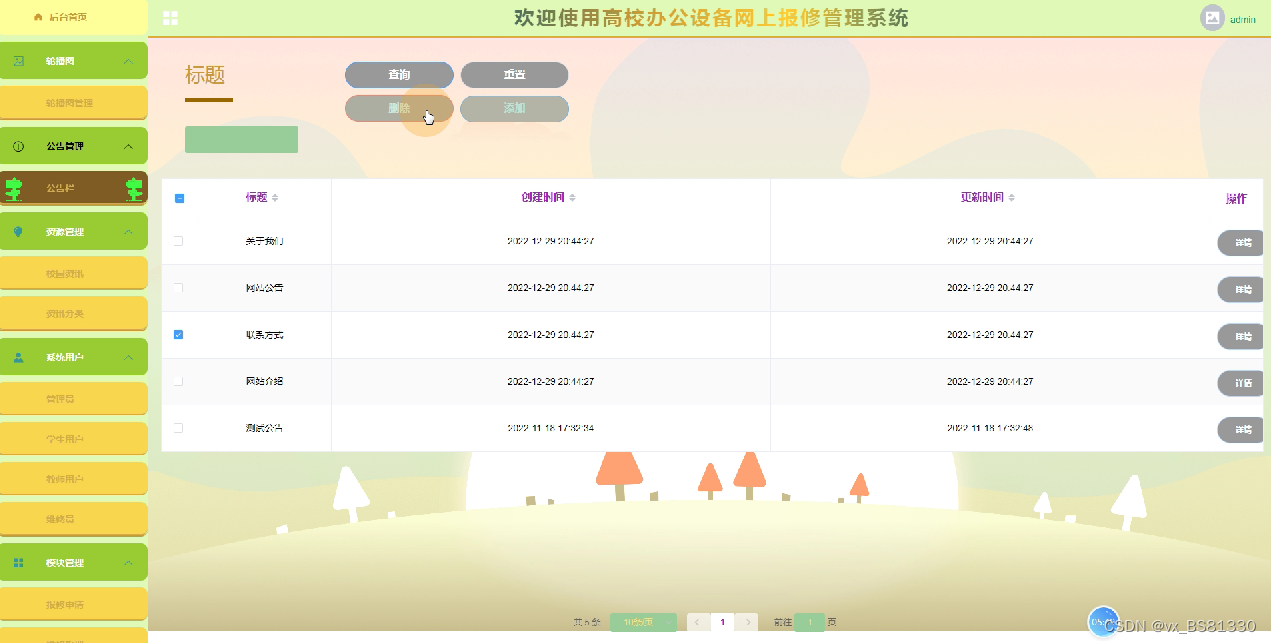
Task: Check the box for 网站公告 row
Action: click(x=179, y=288)
